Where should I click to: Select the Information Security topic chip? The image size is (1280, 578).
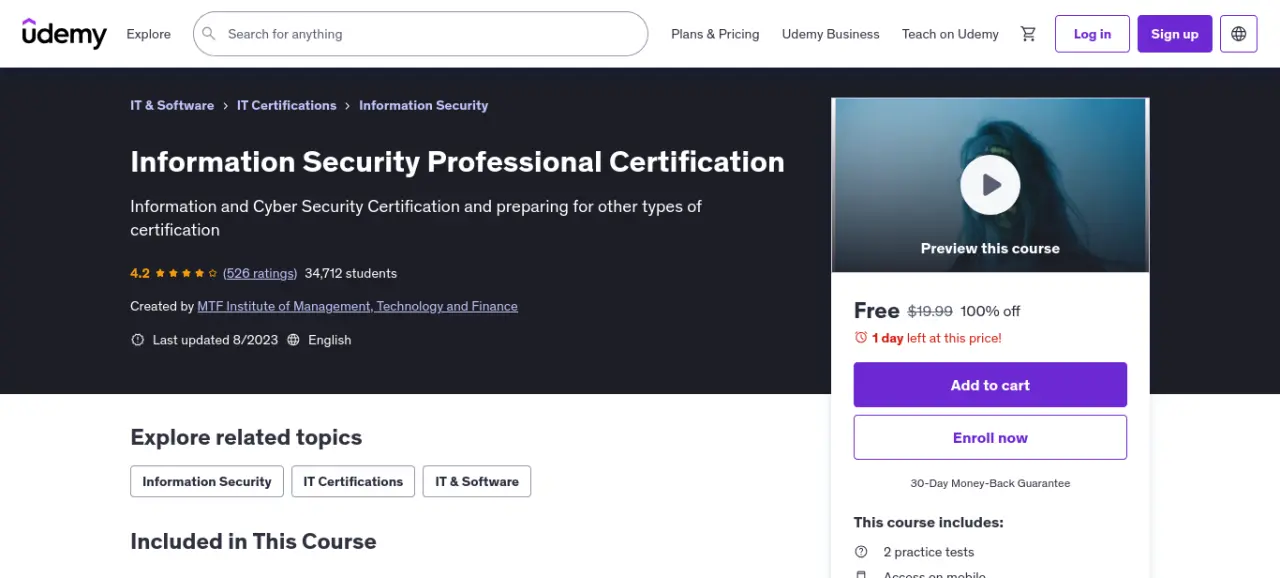(207, 481)
